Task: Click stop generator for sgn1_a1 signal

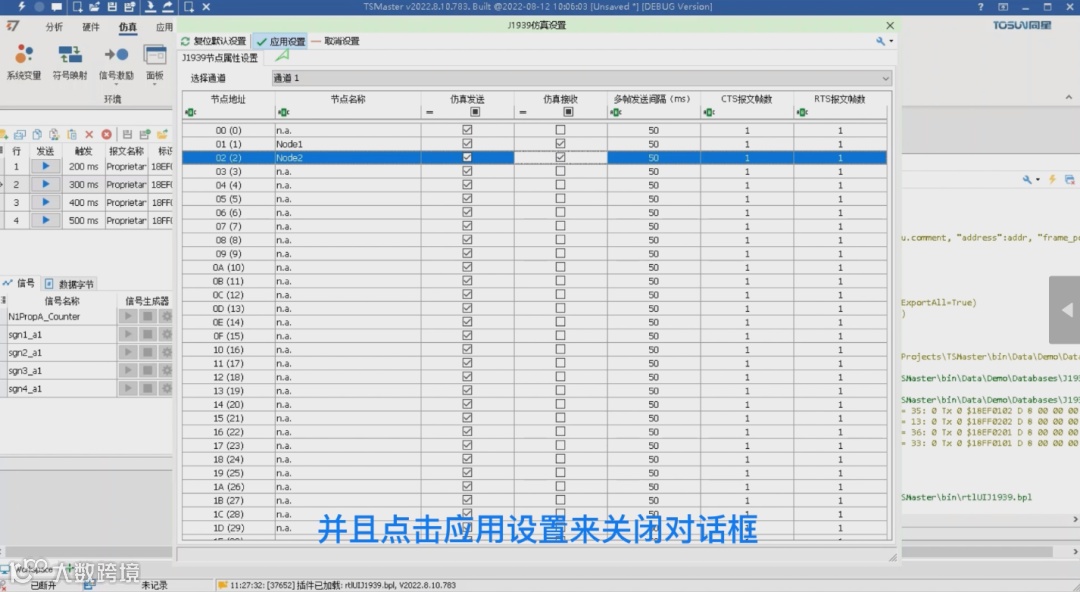Action: pos(147,334)
